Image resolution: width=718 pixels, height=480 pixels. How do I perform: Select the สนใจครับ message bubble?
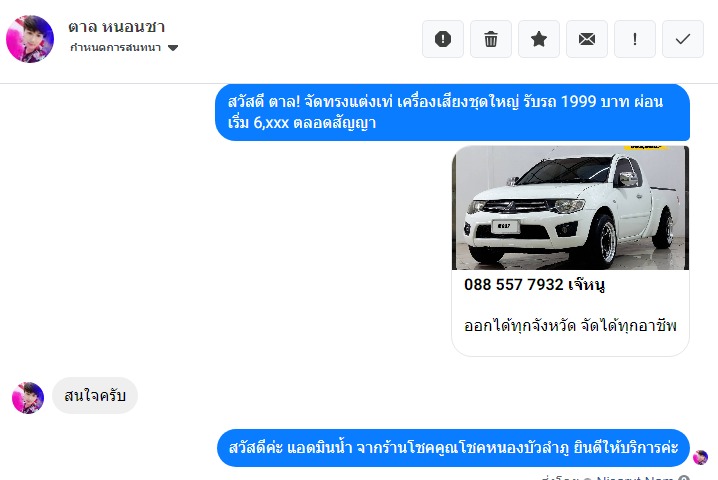(x=95, y=396)
